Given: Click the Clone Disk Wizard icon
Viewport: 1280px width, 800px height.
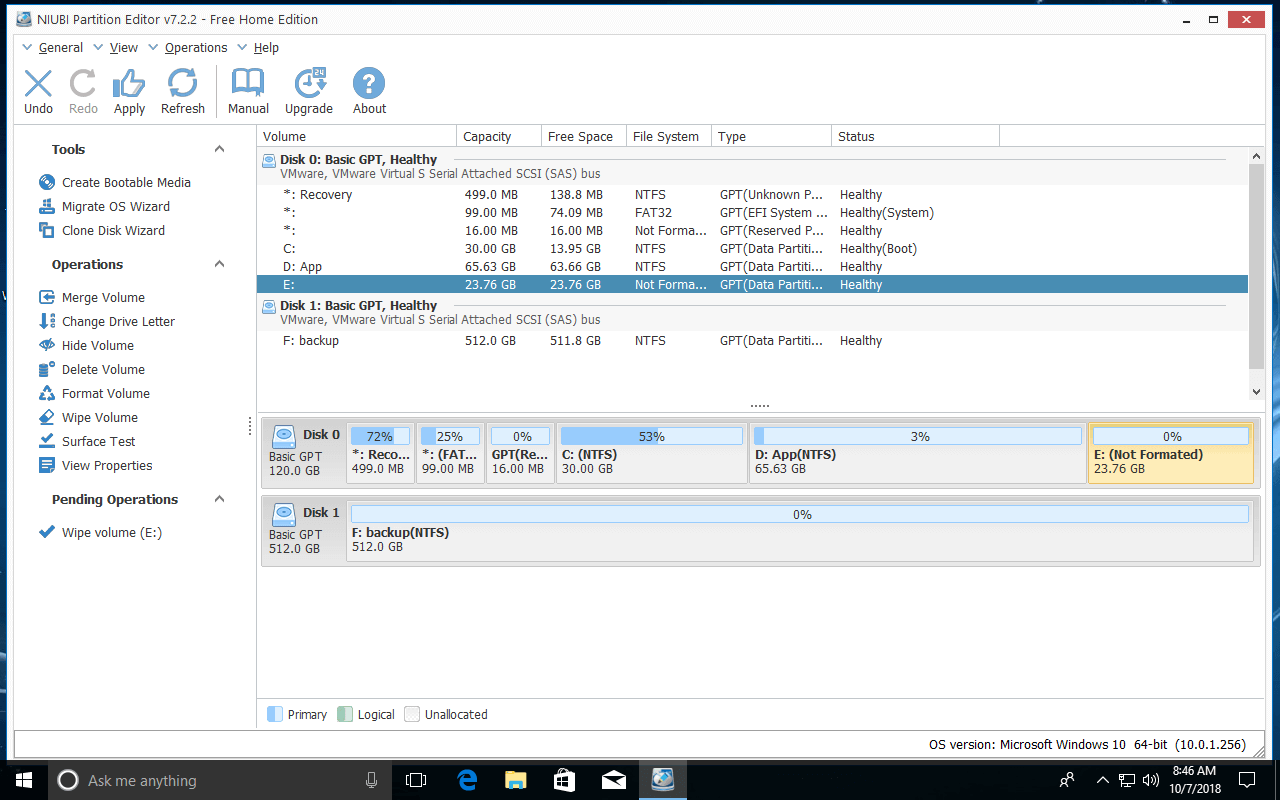Looking at the screenshot, I should (46, 230).
